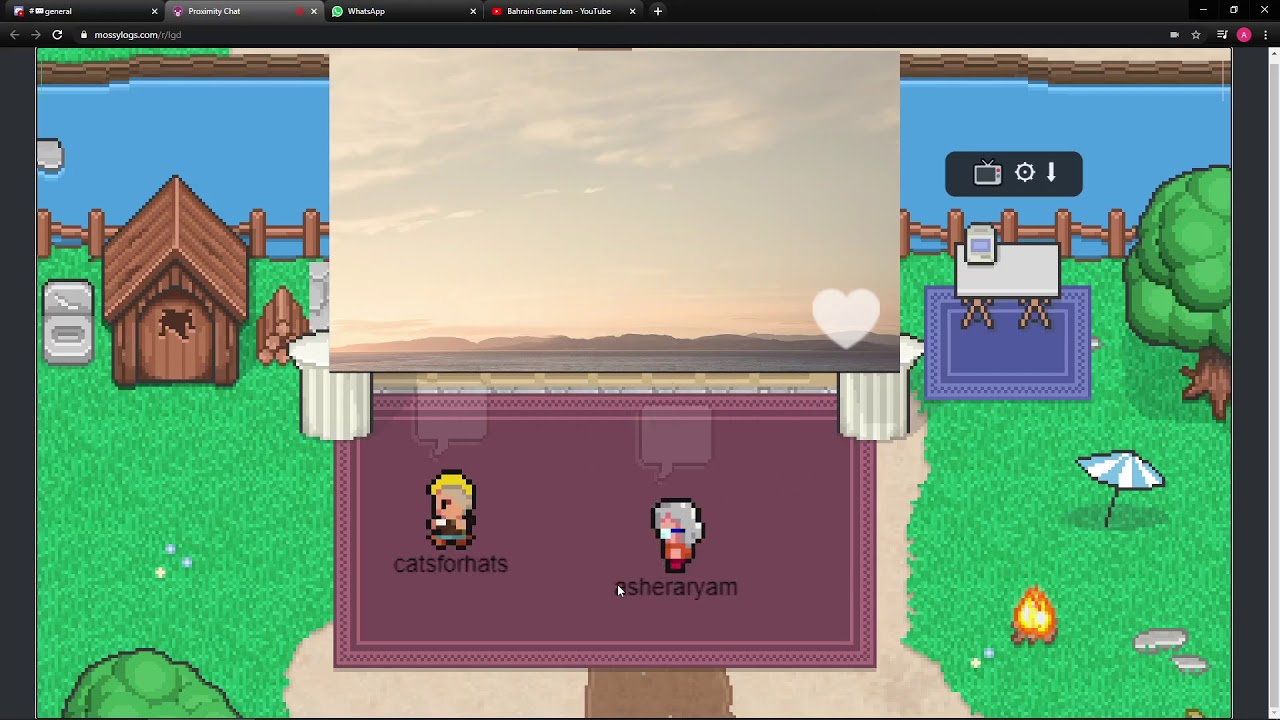
Task: Open the TV screen-share icon
Action: 987,173
